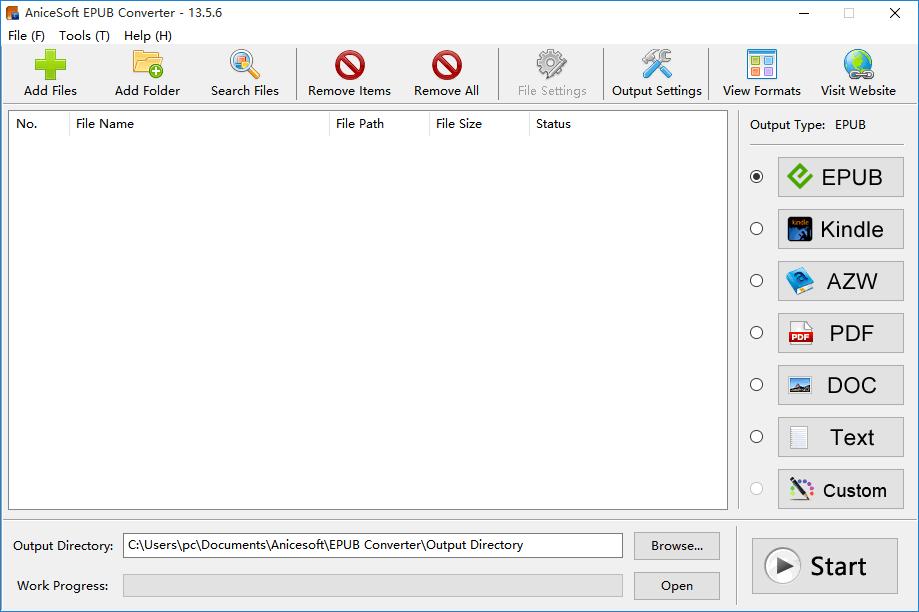Viewport: 919px width, 612px height.
Task: Choose the Text format button
Action: click(840, 437)
